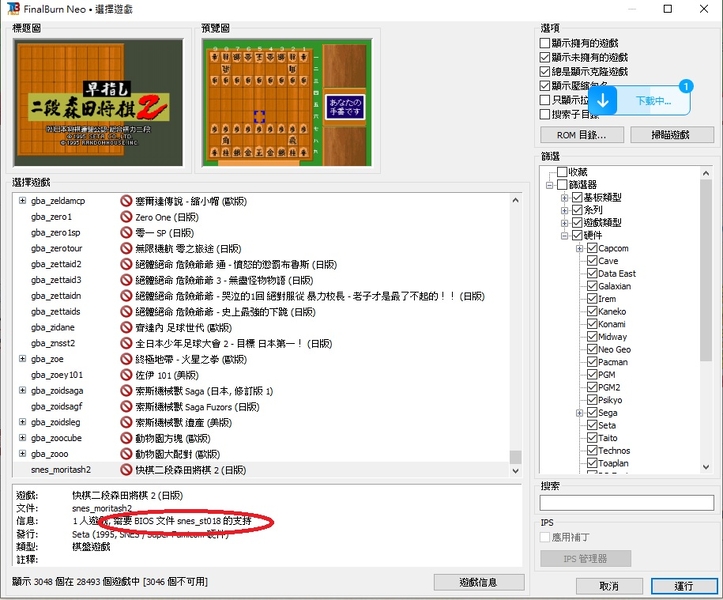Open the ROM 目錄... dialog

point(581,135)
